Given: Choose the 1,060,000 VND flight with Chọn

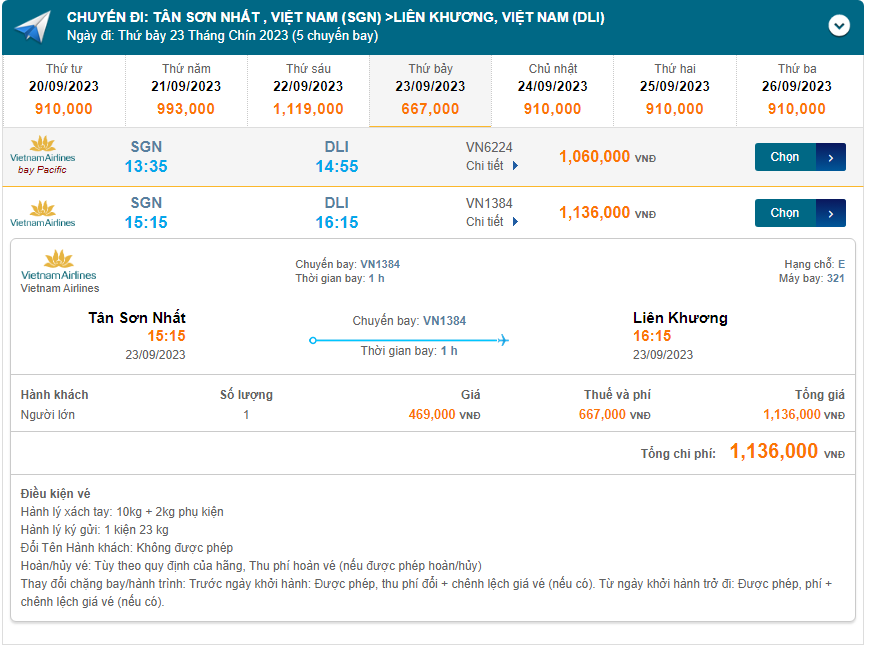Looking at the screenshot, I should tap(786, 157).
